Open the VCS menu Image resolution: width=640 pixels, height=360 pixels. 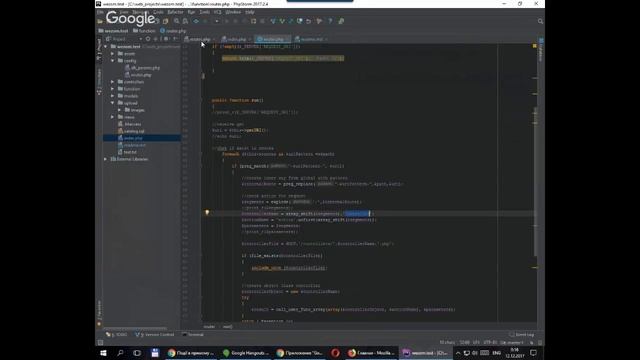click(218, 12)
